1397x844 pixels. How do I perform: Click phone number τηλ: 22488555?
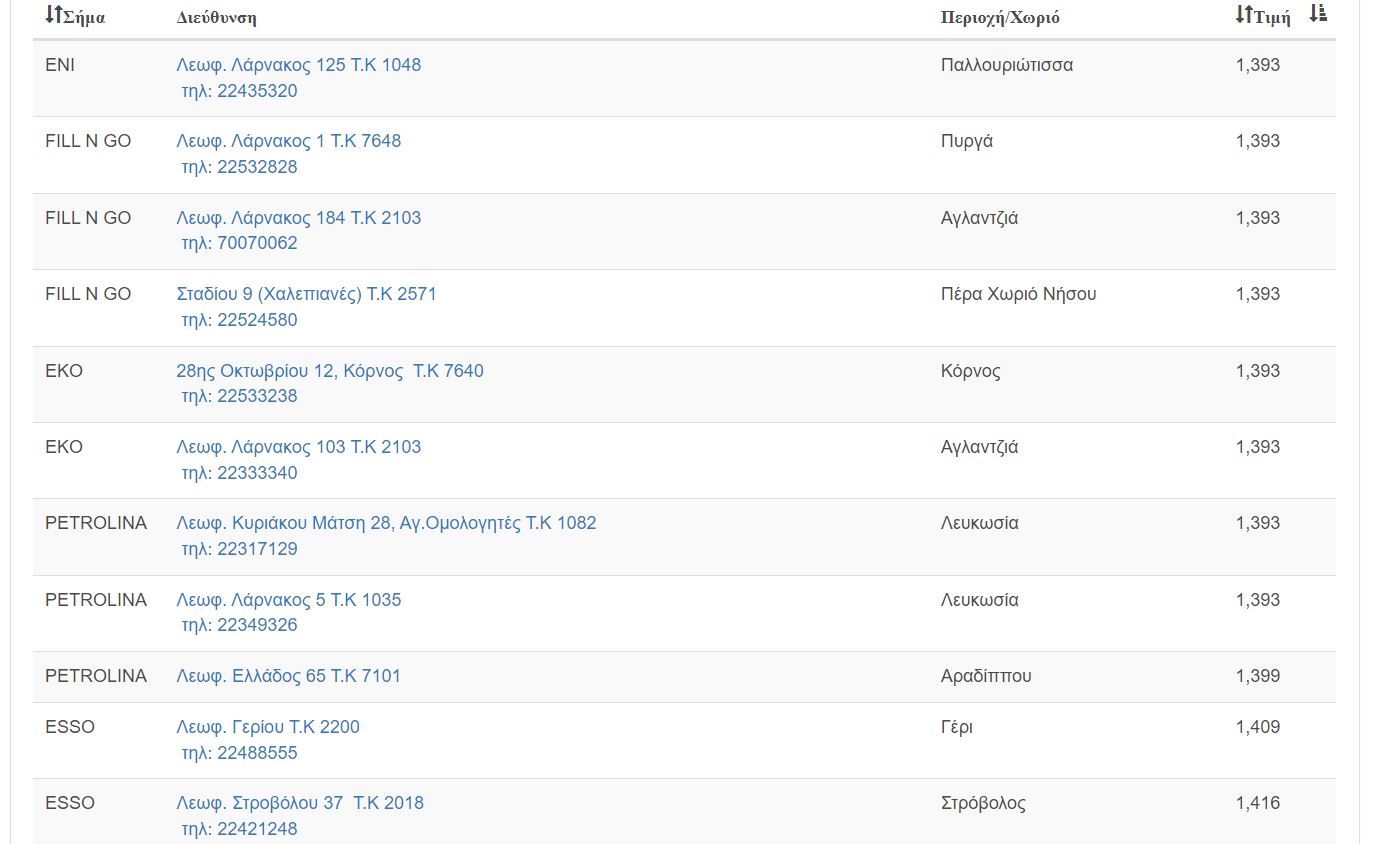point(239,753)
